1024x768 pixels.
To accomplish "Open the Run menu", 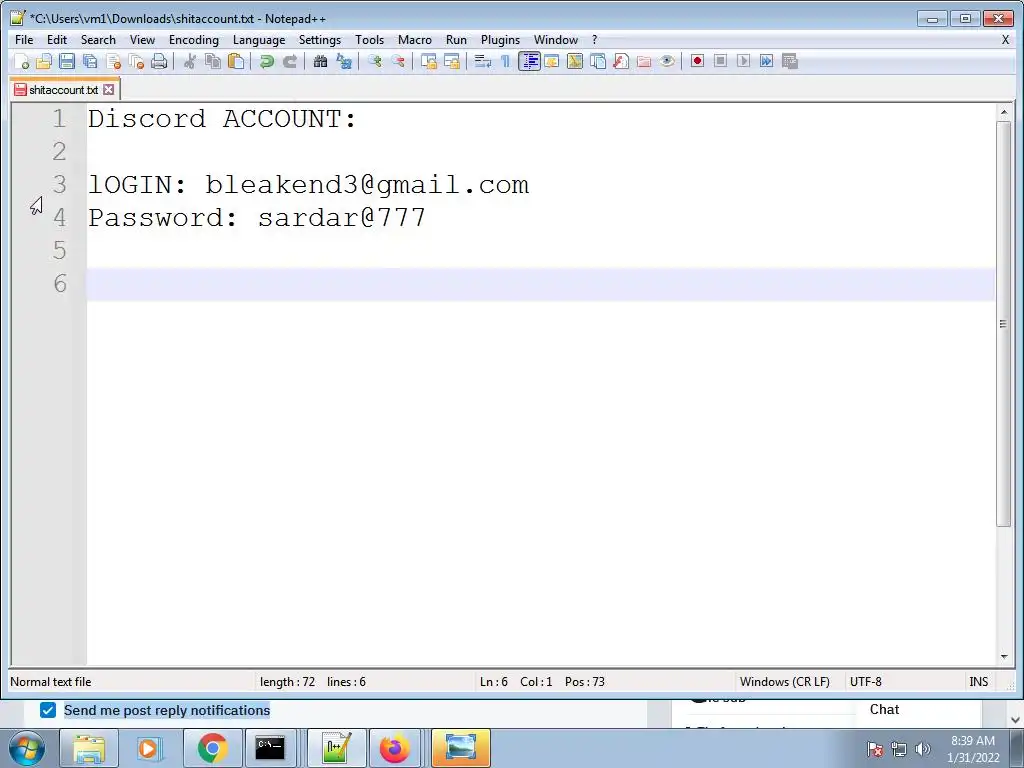I will (456, 40).
